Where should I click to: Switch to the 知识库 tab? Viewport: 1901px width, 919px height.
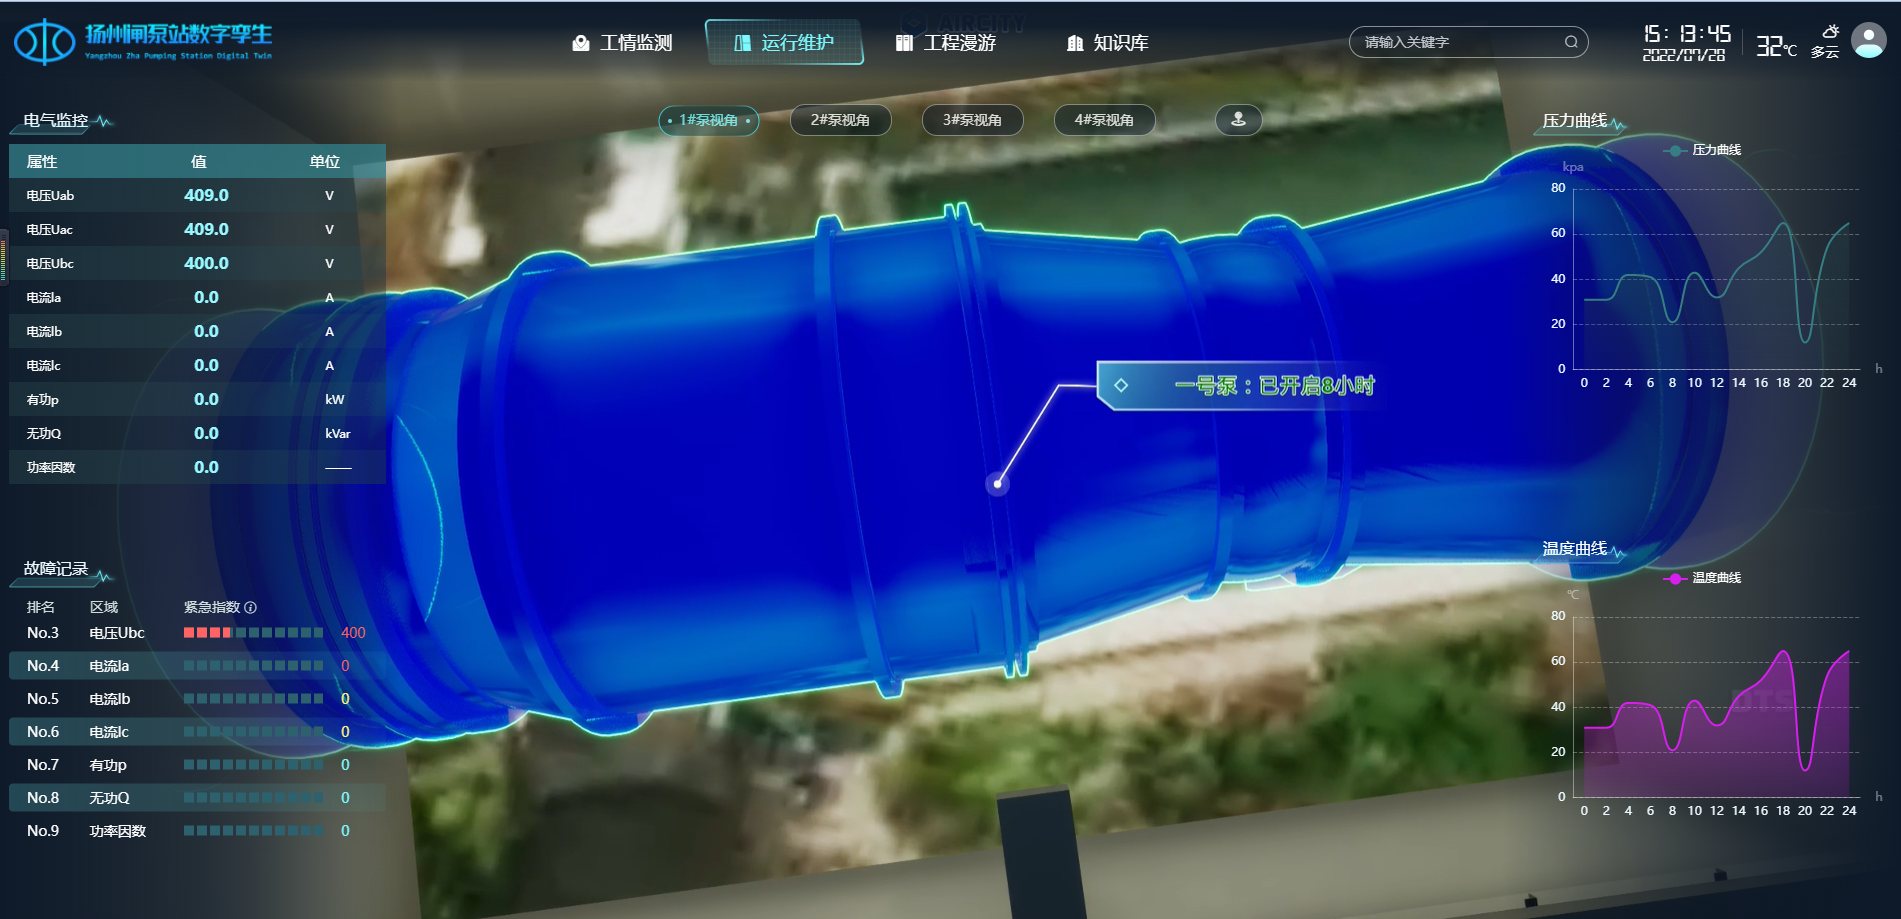pos(1108,43)
